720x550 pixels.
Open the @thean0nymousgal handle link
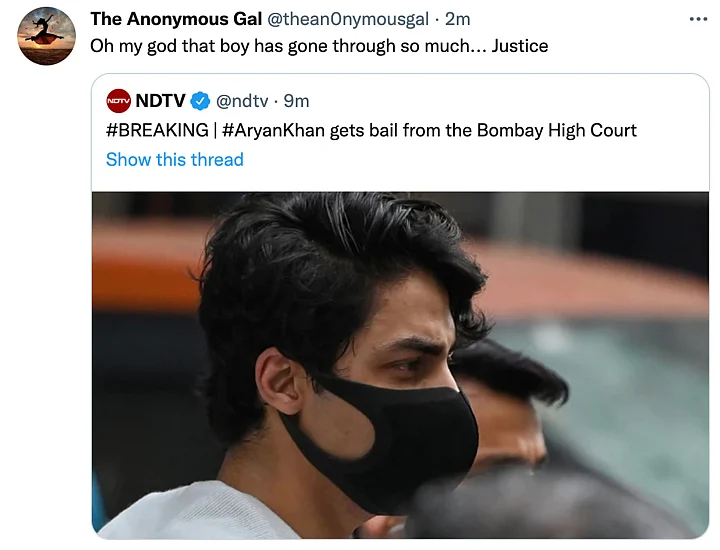pyautogui.click(x=348, y=19)
